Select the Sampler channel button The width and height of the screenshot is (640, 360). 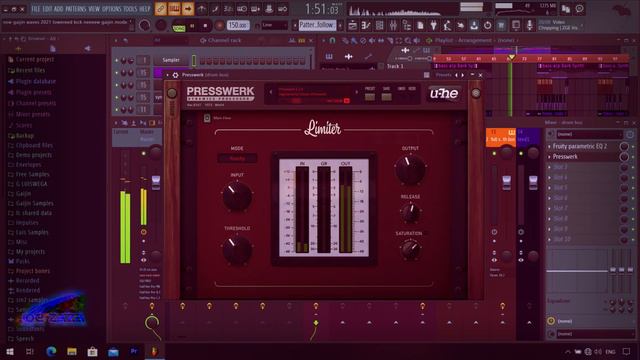(x=171, y=60)
